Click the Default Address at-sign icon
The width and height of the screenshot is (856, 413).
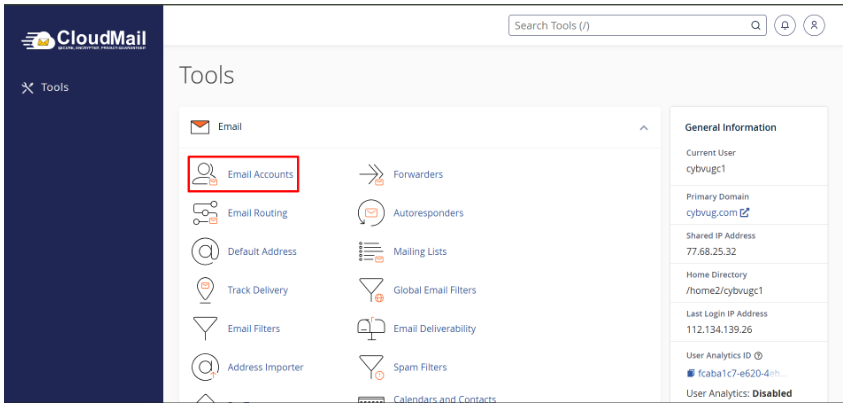coord(205,251)
